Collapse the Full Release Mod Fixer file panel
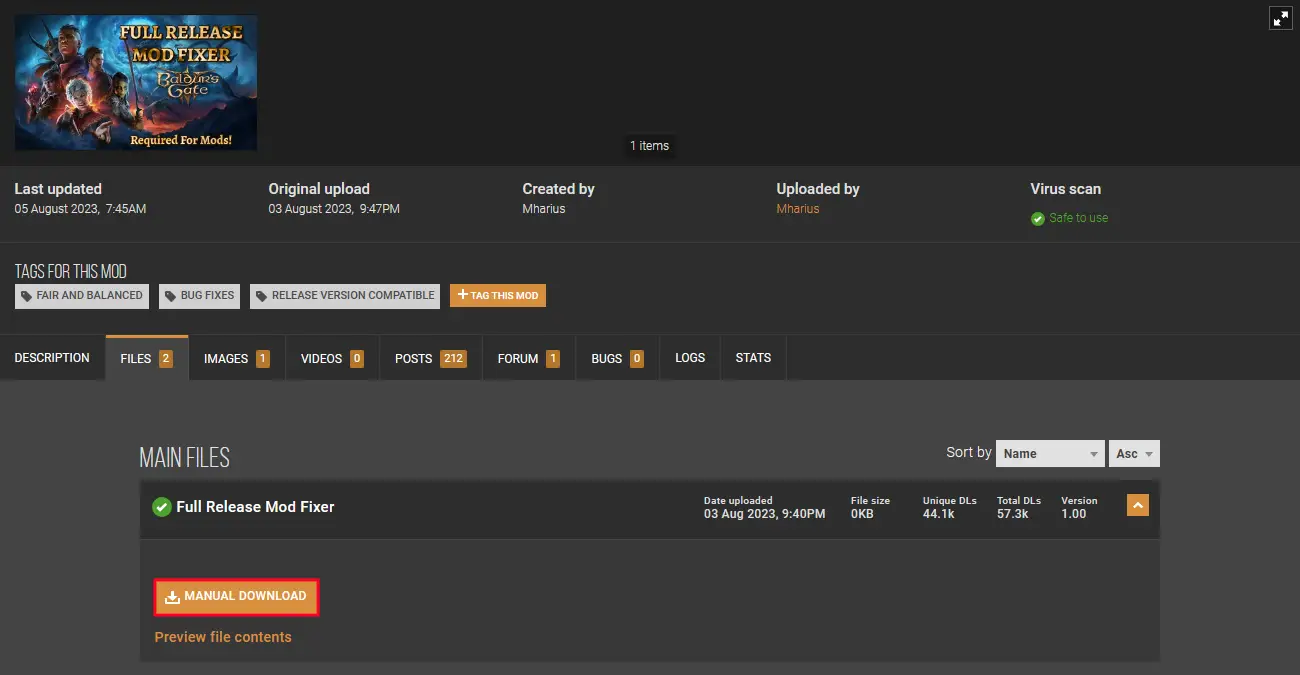The image size is (1300, 675). [x=1138, y=506]
